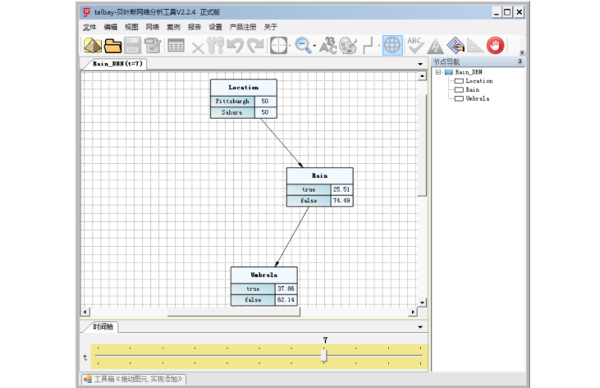Click the magnifier zoom-out icon
The width and height of the screenshot is (600, 388).
[303, 46]
